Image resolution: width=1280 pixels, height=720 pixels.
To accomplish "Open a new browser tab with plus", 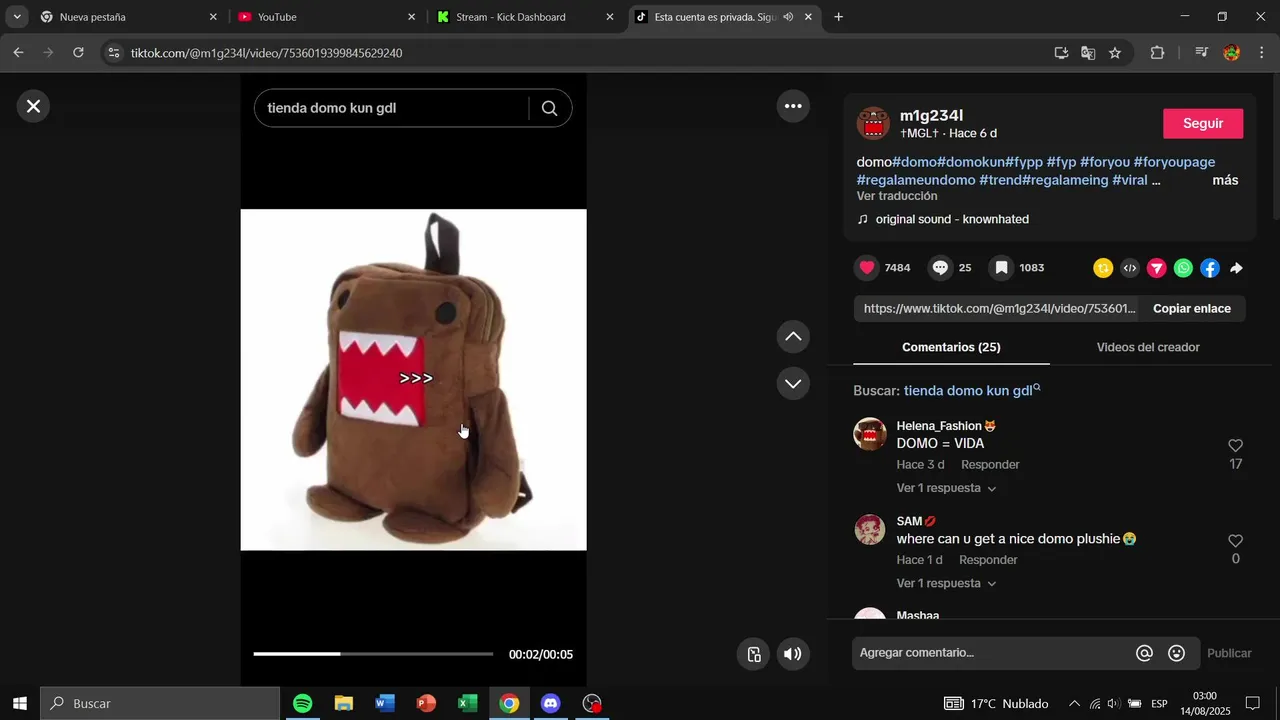I will tap(838, 17).
